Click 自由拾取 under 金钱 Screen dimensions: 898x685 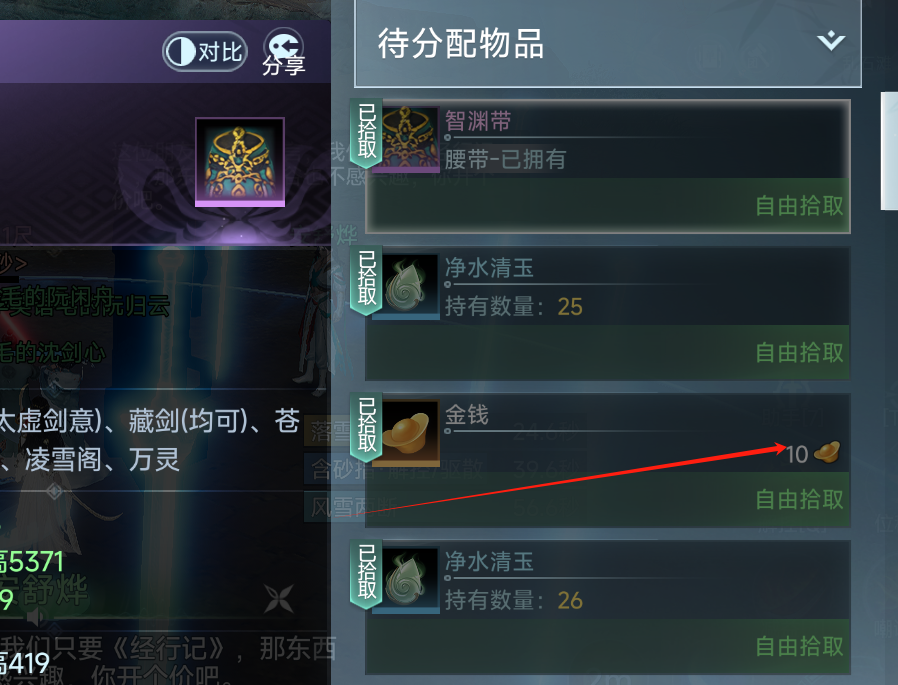pyautogui.click(x=799, y=499)
